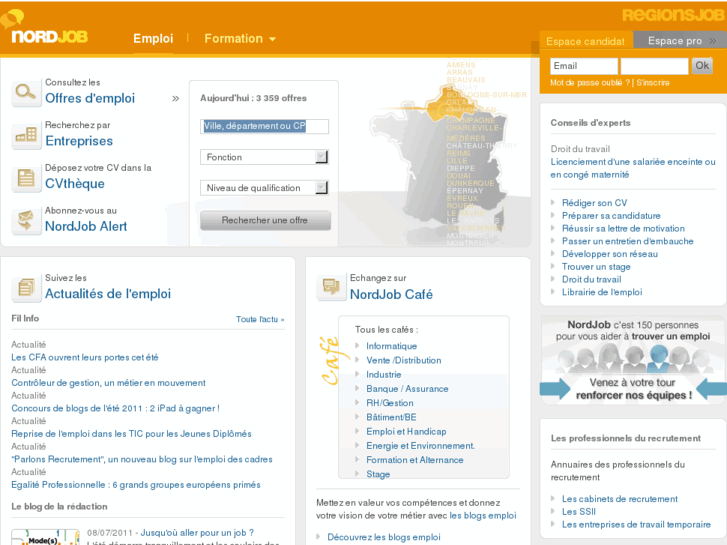Viewport: 727px width, 545px height.
Task: Open the Informatique café link
Action: 391,346
